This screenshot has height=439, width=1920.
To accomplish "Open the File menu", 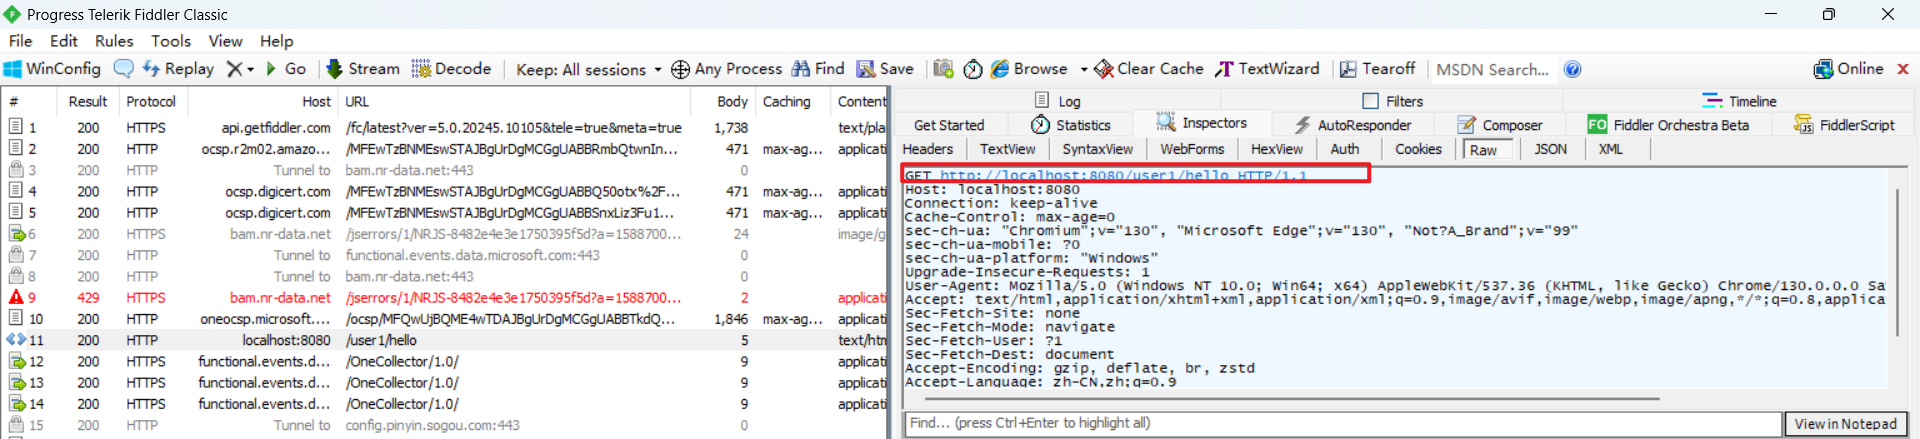I will [x=21, y=41].
